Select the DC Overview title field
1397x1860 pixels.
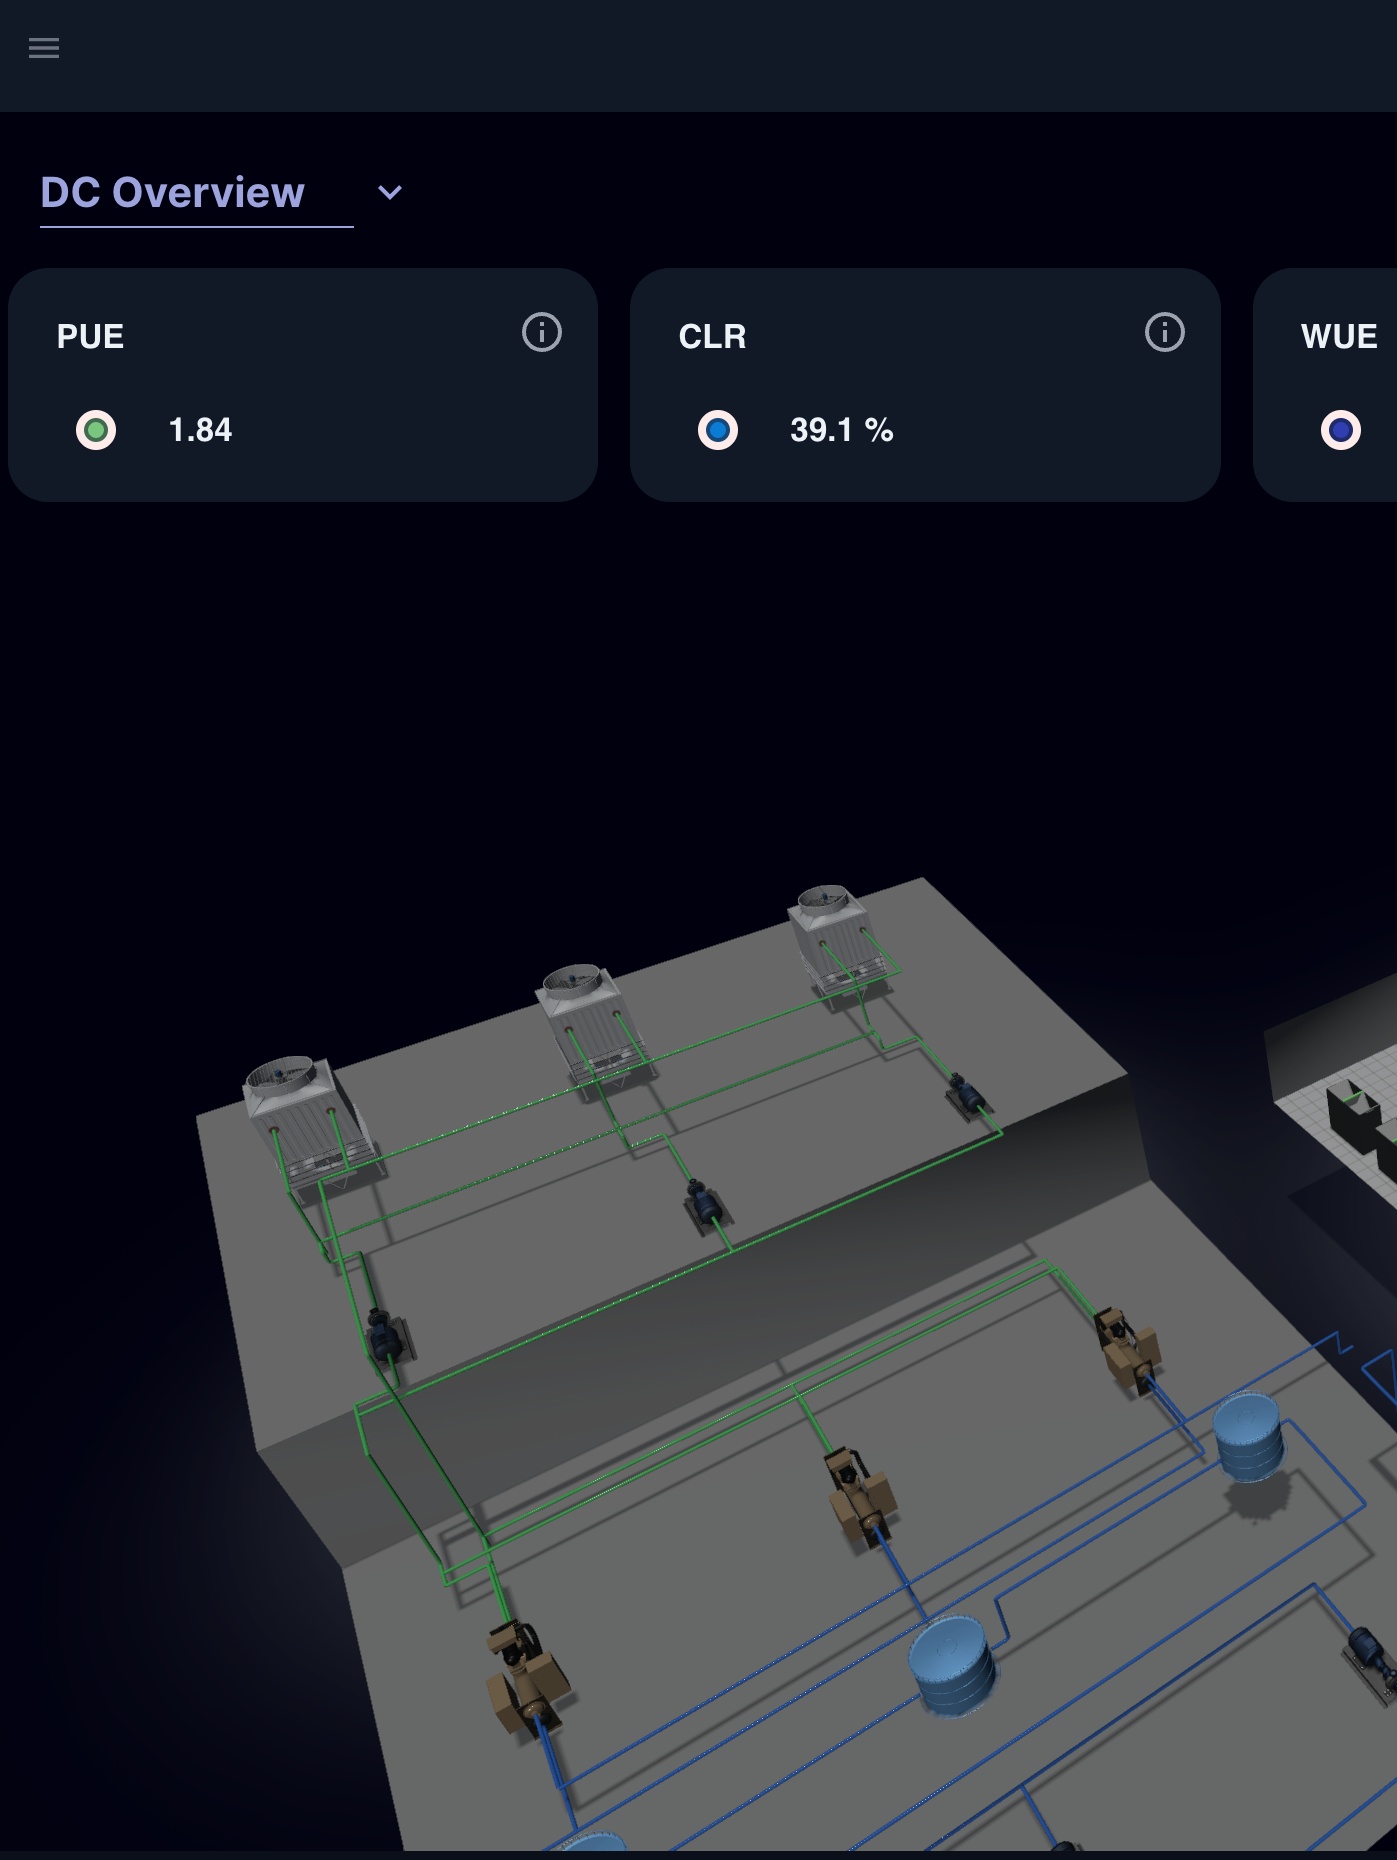pos(196,193)
